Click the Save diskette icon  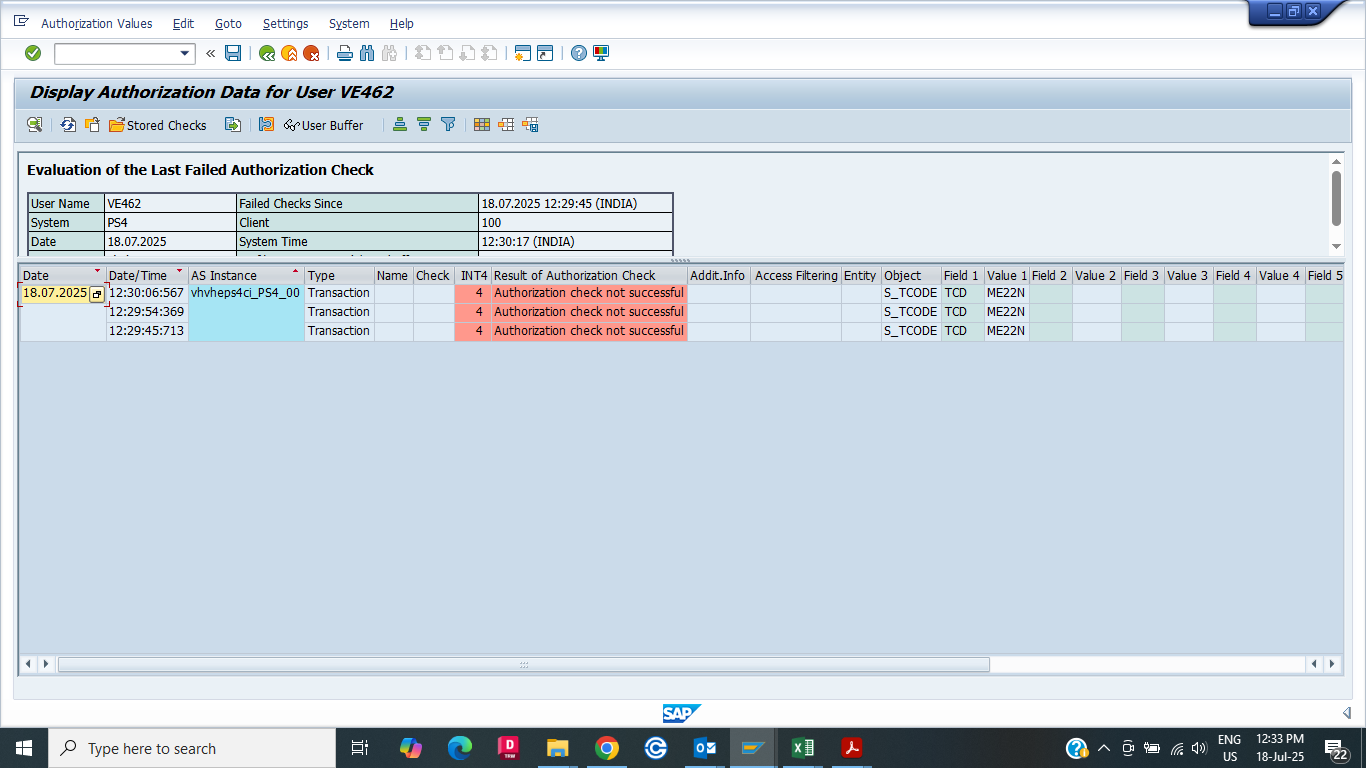[x=233, y=53]
